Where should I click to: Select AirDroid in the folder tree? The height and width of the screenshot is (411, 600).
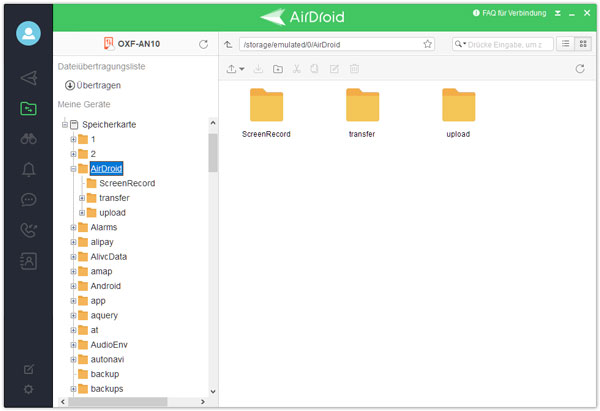point(106,168)
